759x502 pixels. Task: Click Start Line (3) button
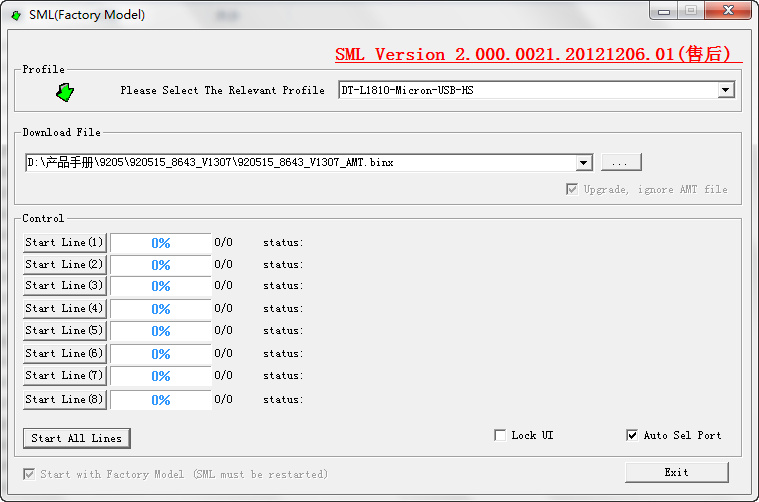click(64, 286)
